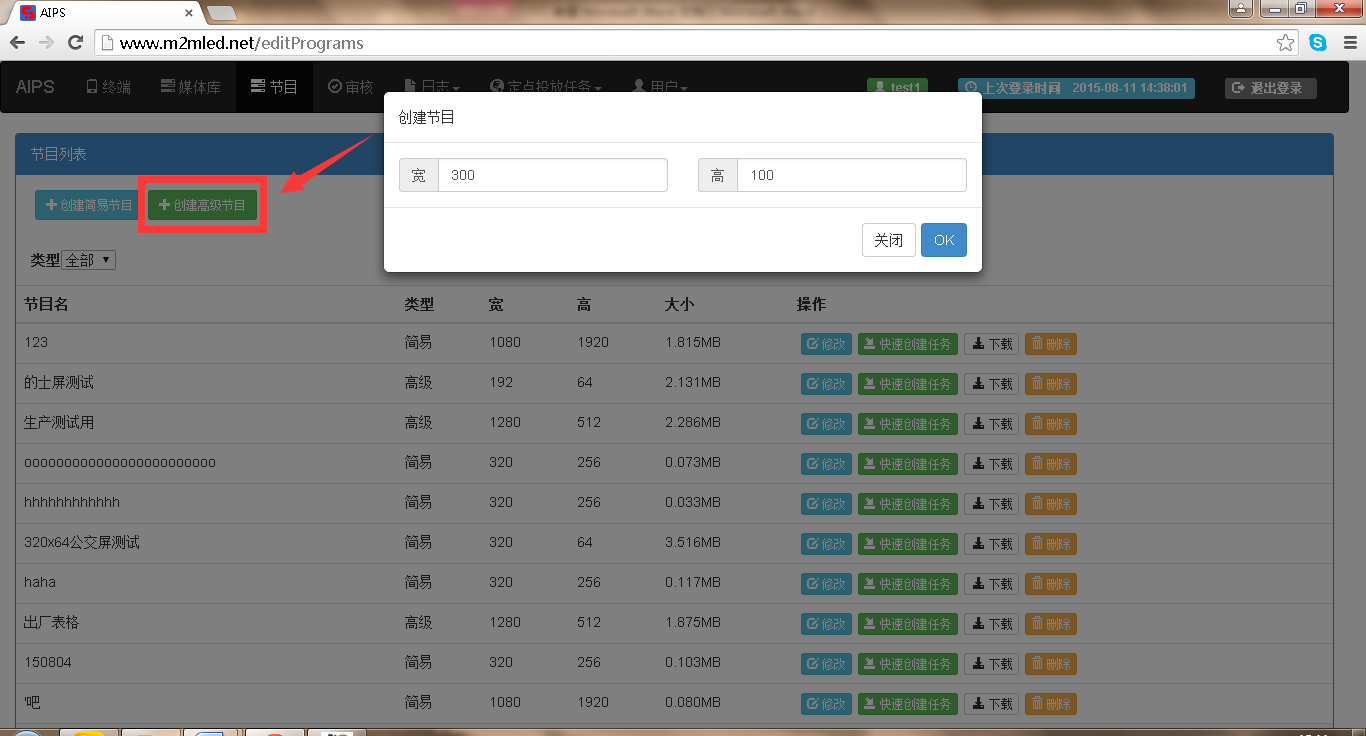
Task: Download program hhhhhhhhhhhh
Action: tap(991, 504)
